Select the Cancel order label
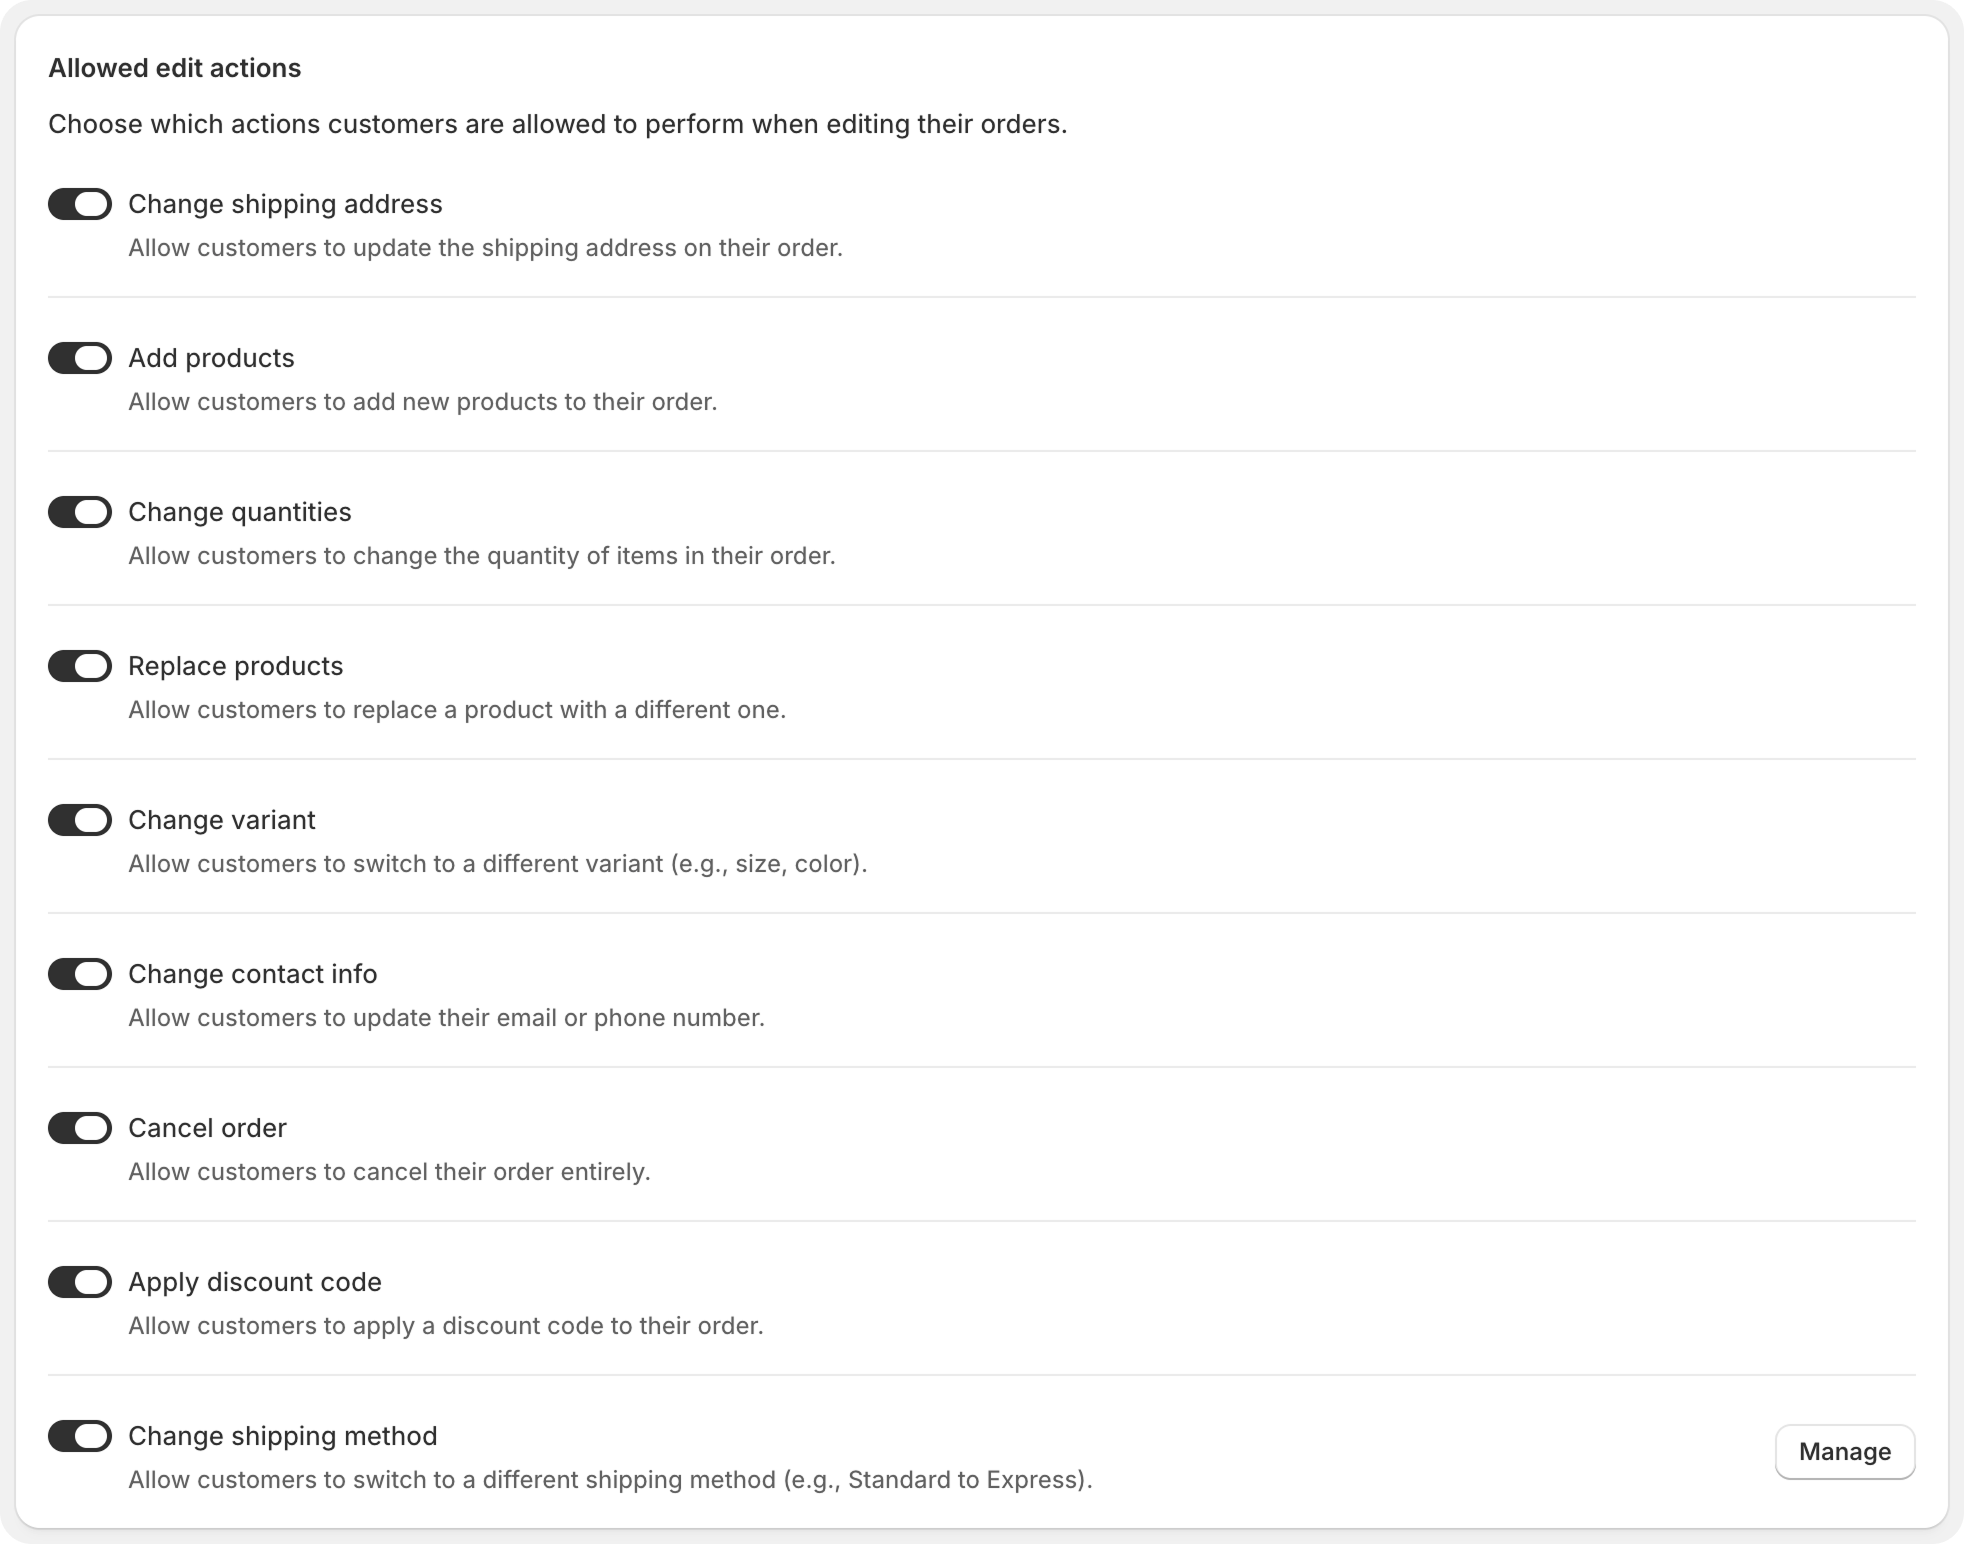Screen dimensions: 1964x1544 click(x=207, y=1128)
